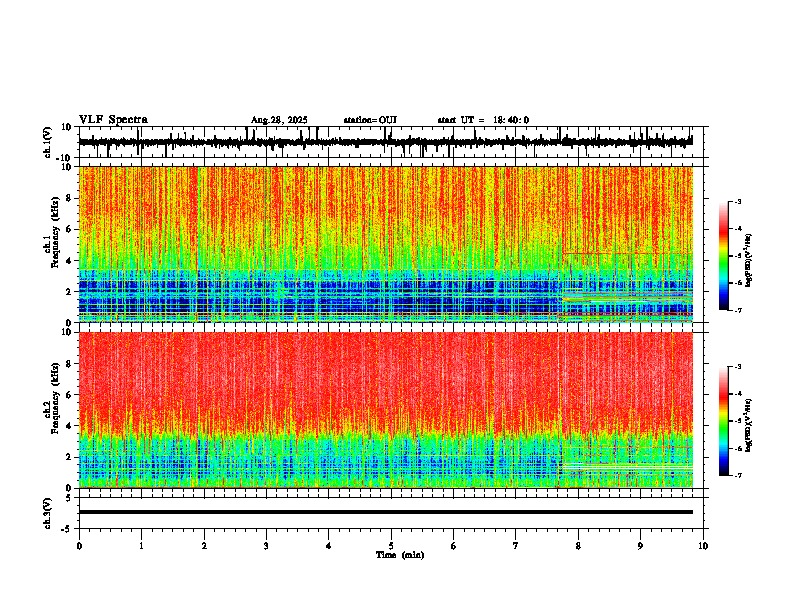
Task: Click the log(PSD) label beside ch.2 color bar
Action: pos(749,425)
